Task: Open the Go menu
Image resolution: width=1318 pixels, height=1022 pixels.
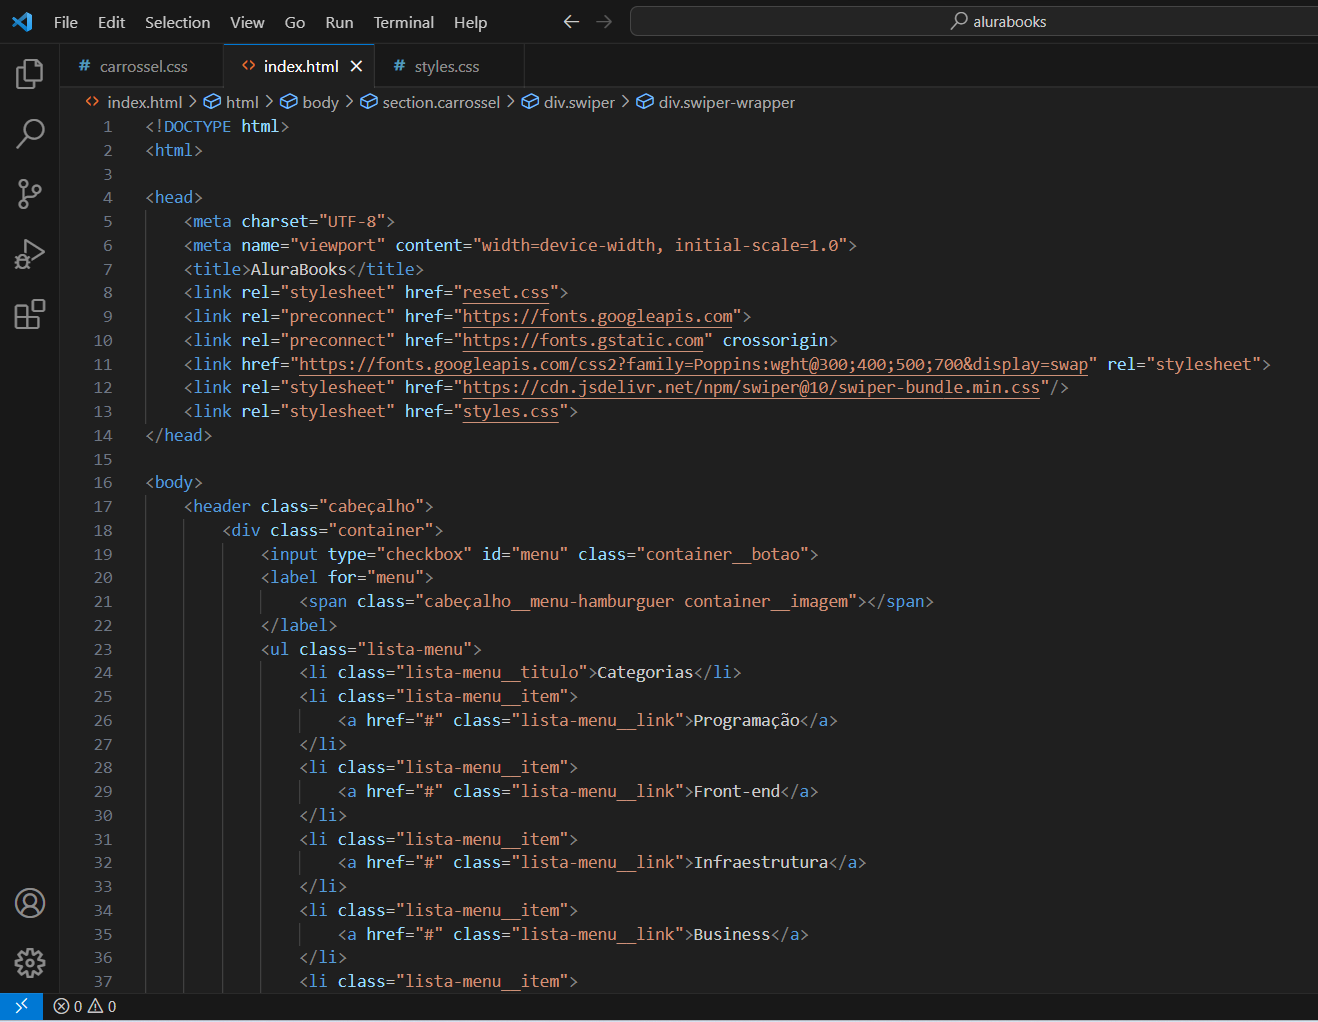Action: pos(295,22)
